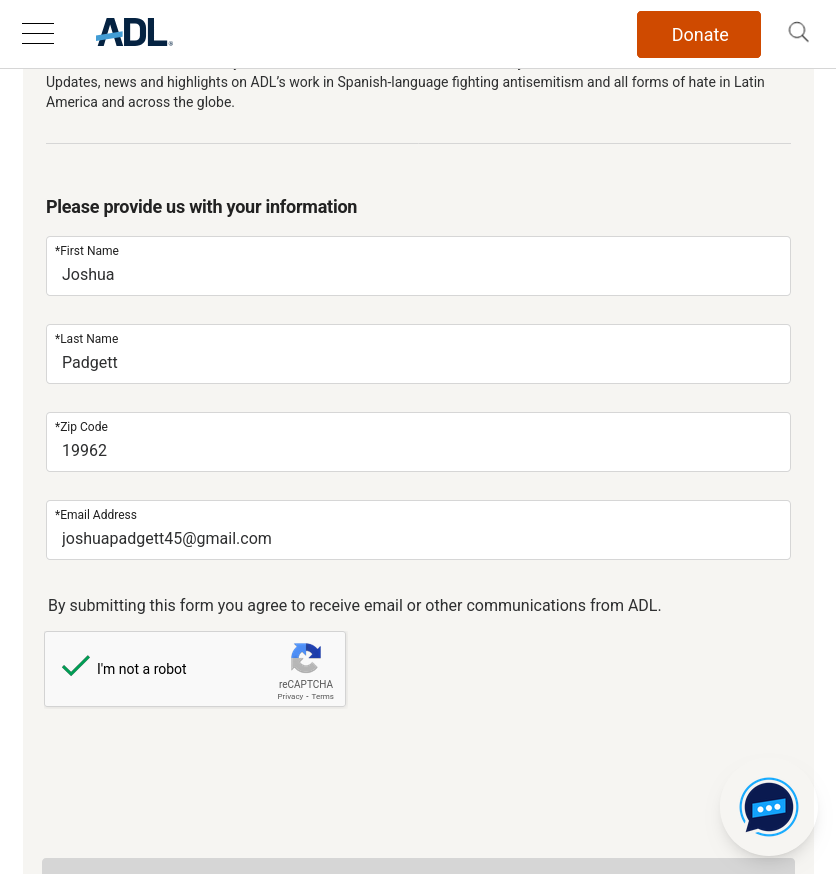Click the "*Zip Code" label text
Image resolution: width=836 pixels, height=874 pixels.
click(x=82, y=427)
